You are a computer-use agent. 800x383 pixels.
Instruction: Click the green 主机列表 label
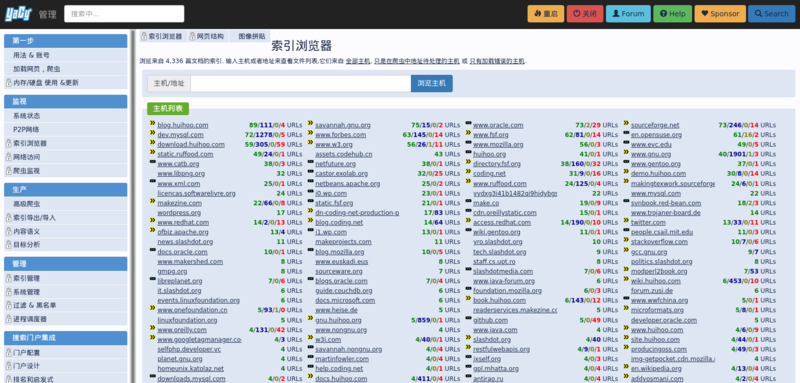coord(168,109)
